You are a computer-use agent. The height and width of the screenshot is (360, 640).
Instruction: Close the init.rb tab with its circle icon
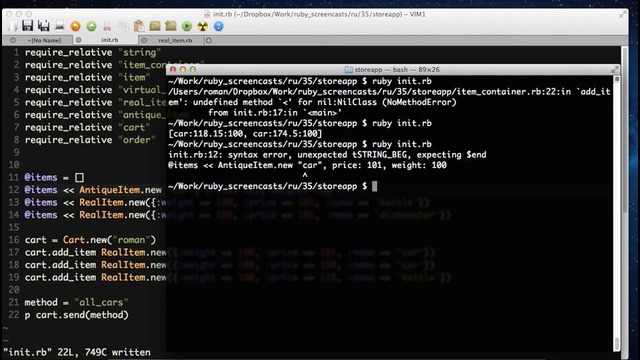[x=78, y=40]
